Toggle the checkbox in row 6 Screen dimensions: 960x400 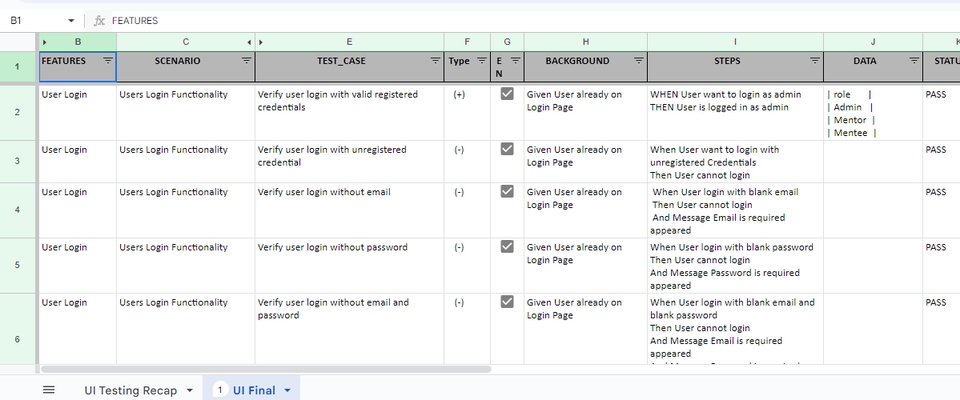[507, 302]
